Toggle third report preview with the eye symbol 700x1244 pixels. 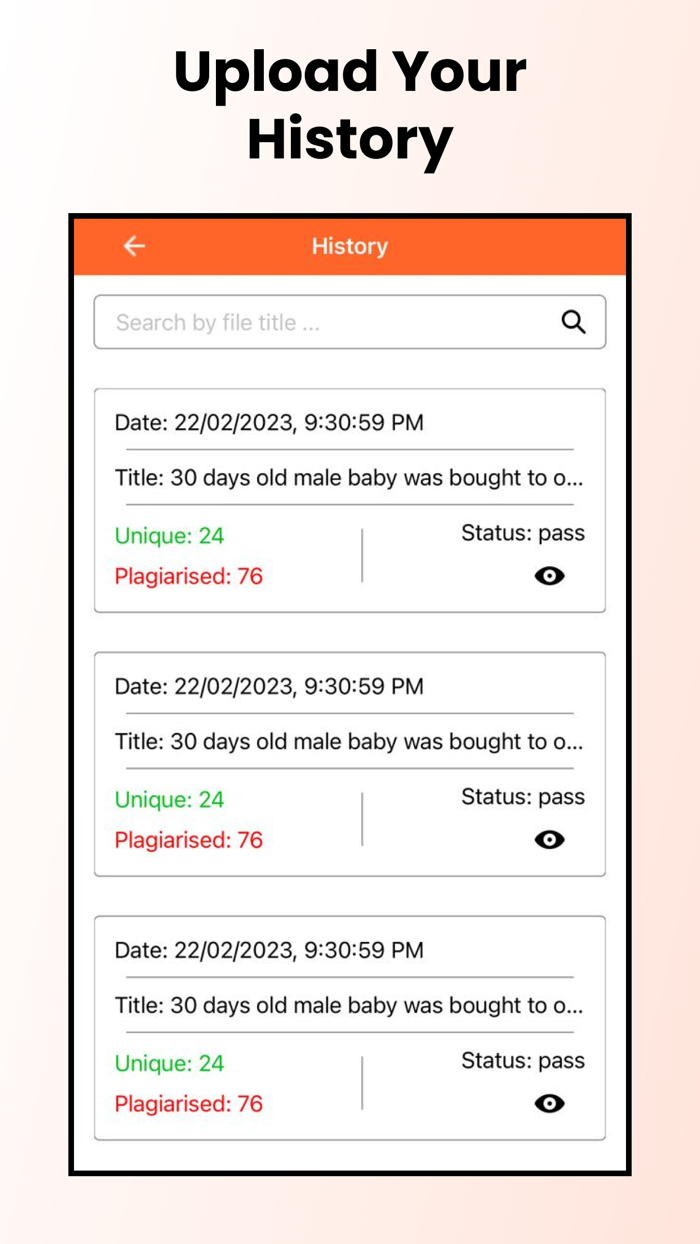549,1103
